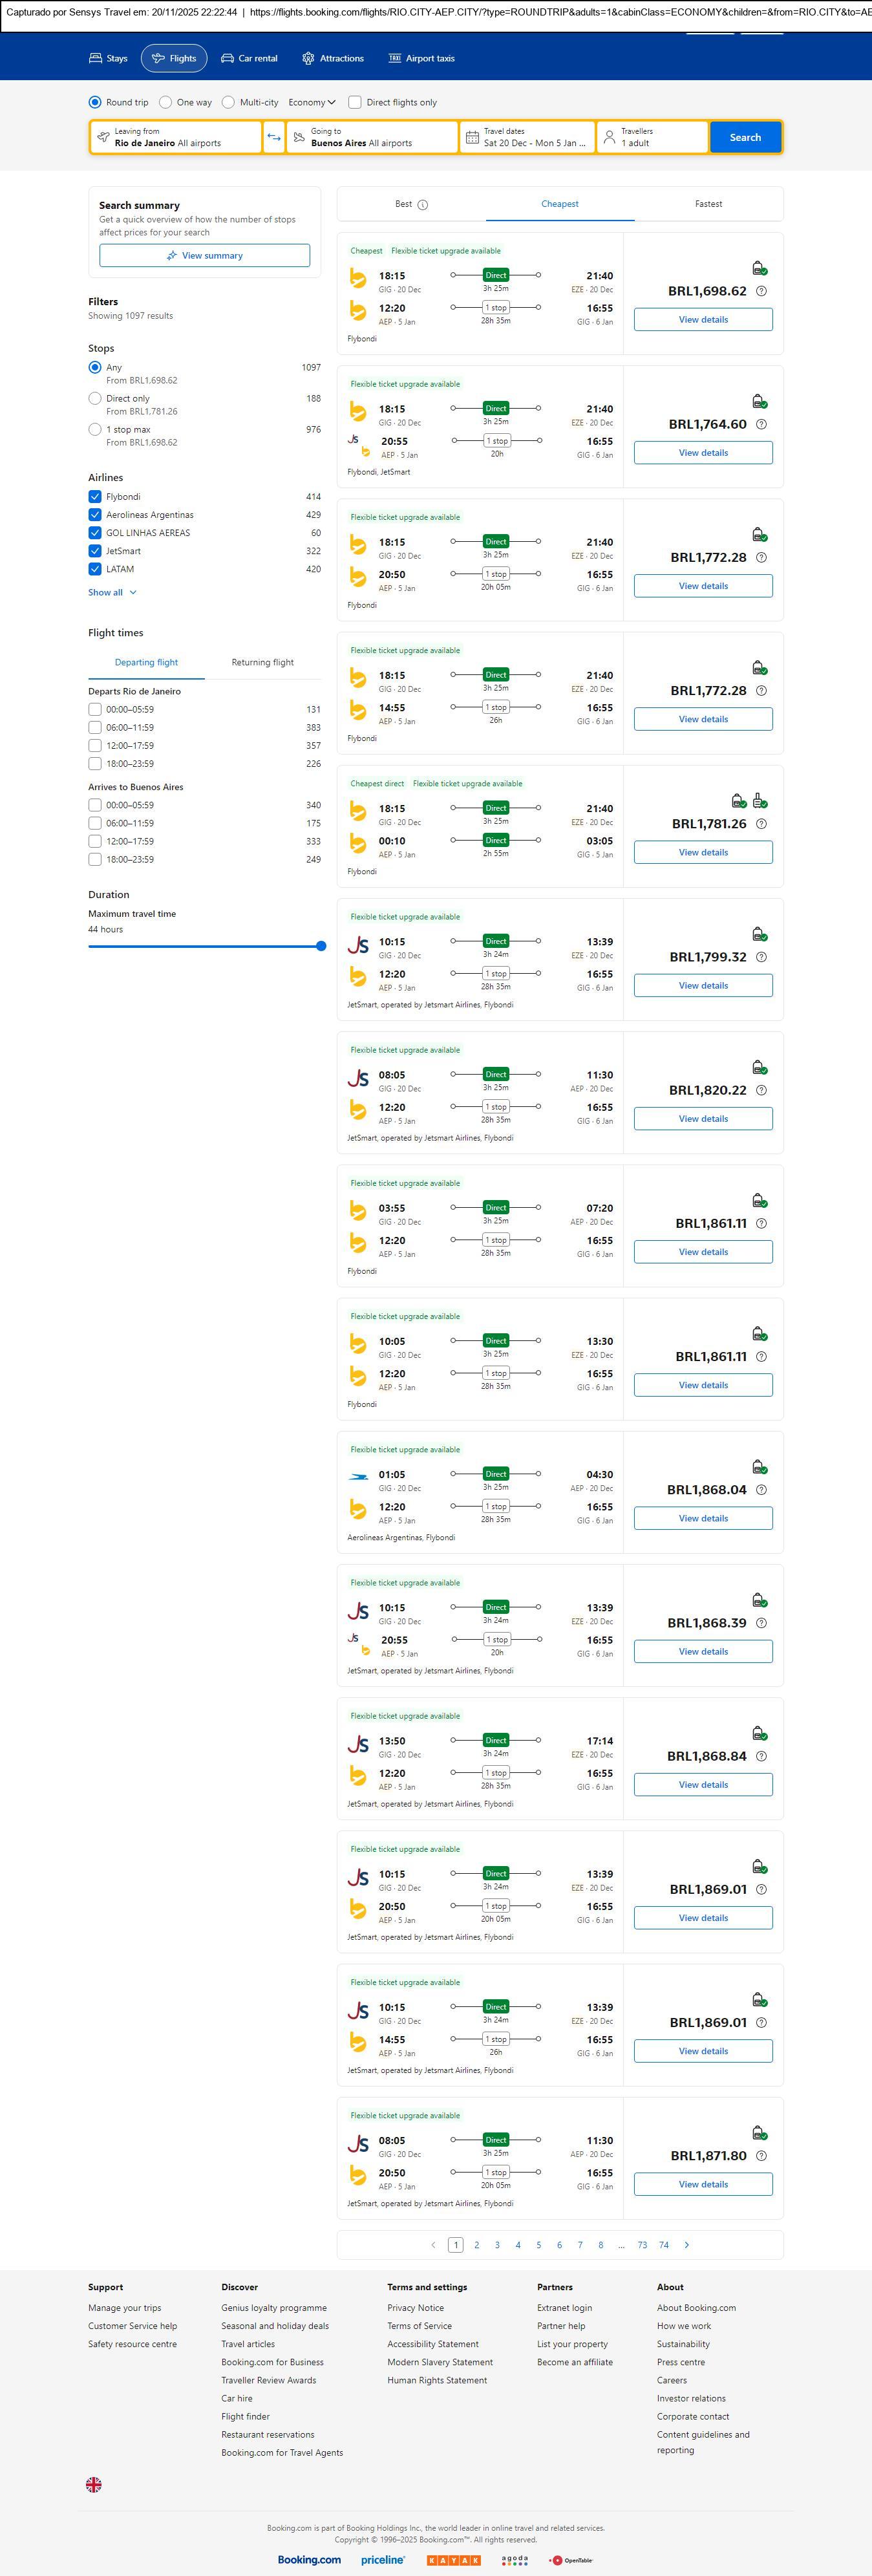This screenshot has height=2576, width=872.
Task: Select the Direct only stops filter
Action: (x=95, y=398)
